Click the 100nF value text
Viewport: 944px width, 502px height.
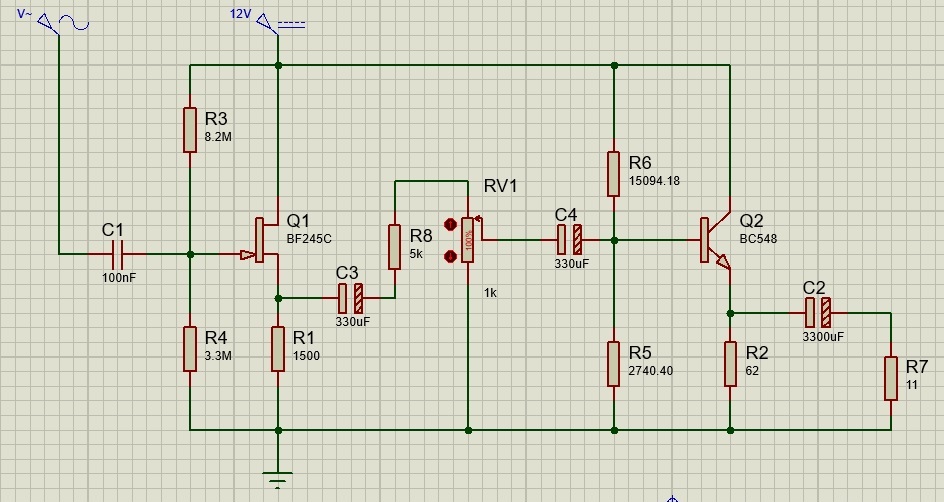point(119,277)
